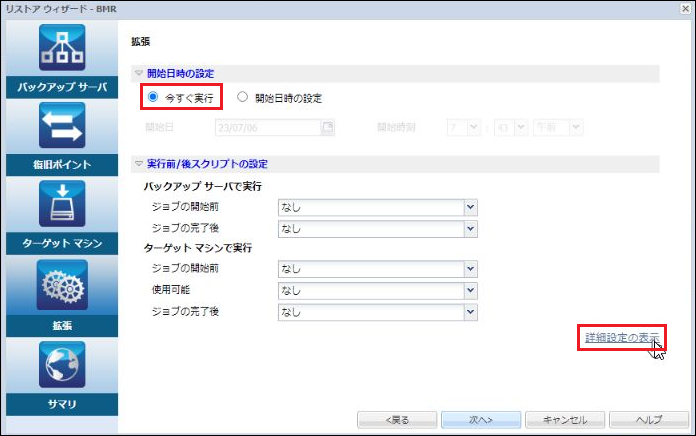Open the サマリ globe icon
The width and height of the screenshot is (696, 436).
pyautogui.click(x=62, y=365)
